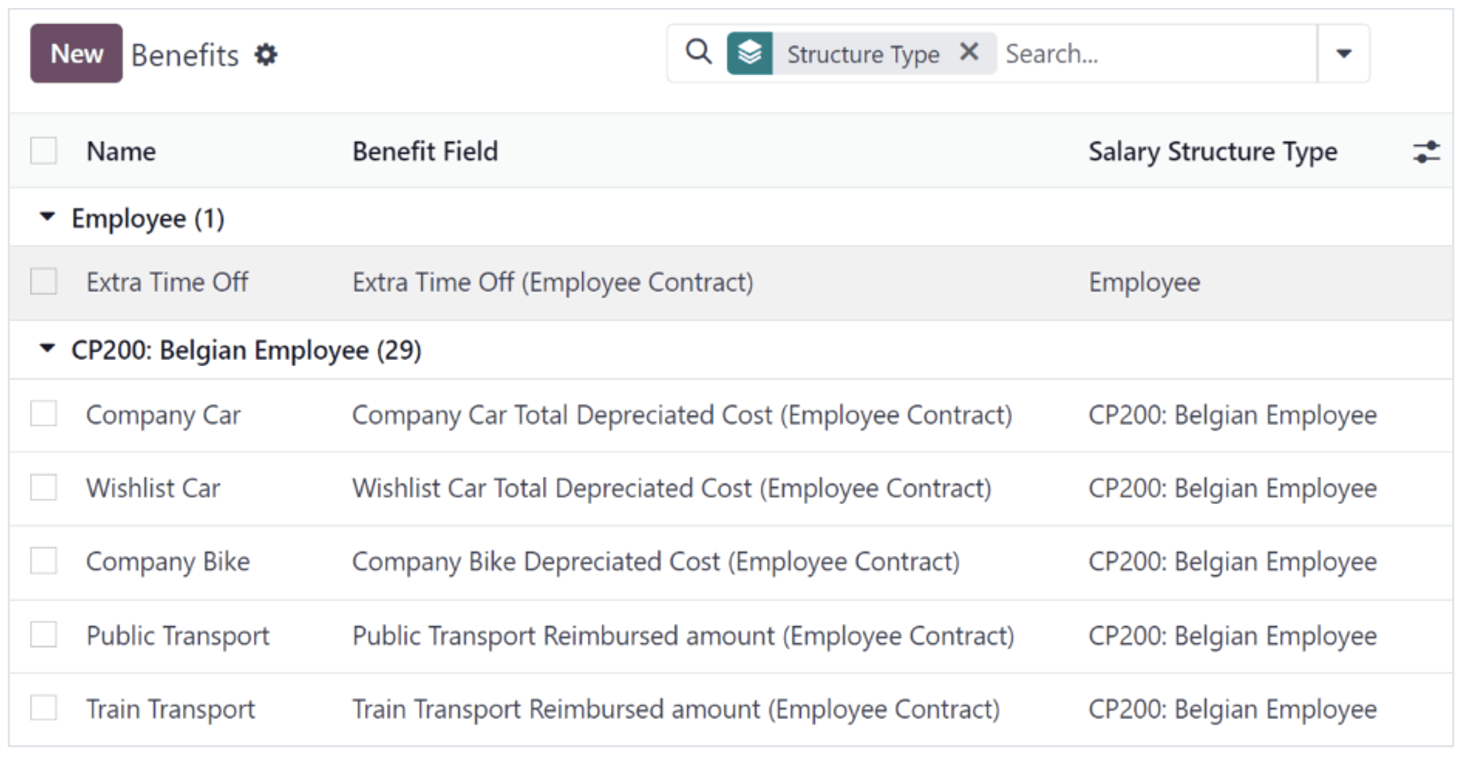The height and width of the screenshot is (758, 1464).
Task: Open the Company Bike benefit record
Action: (168, 562)
